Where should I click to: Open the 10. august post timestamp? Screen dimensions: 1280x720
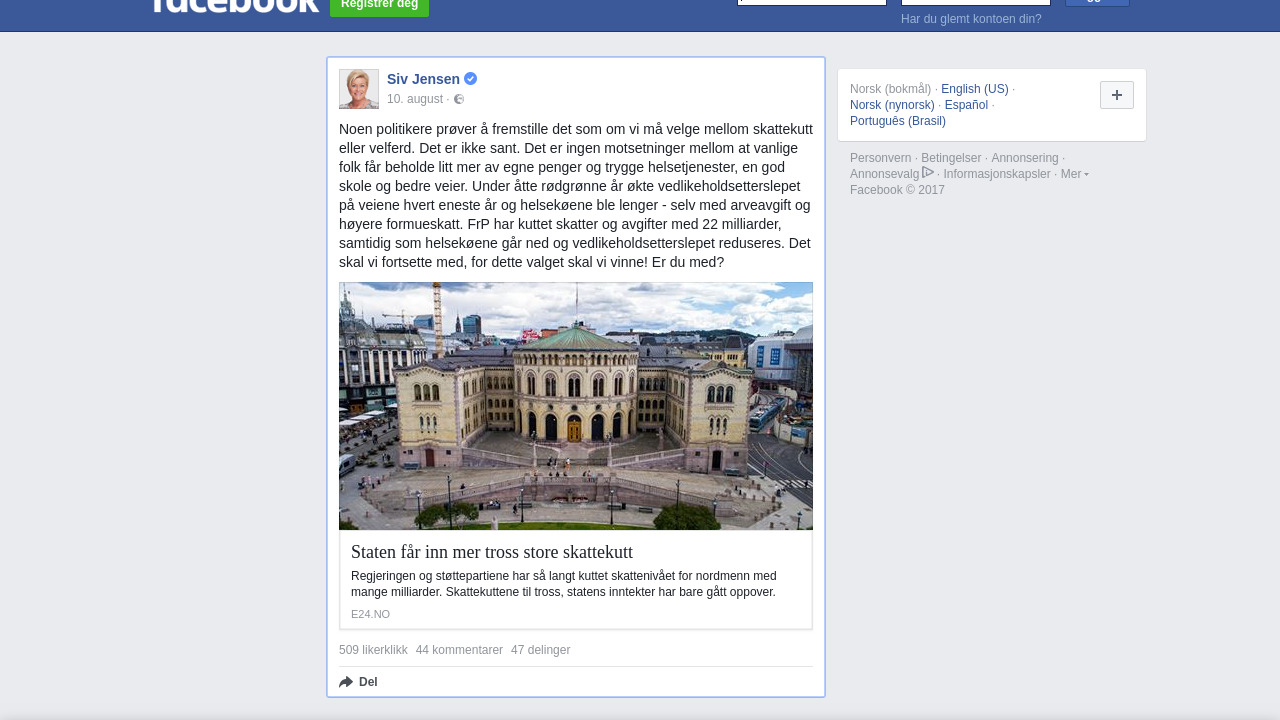(x=415, y=99)
